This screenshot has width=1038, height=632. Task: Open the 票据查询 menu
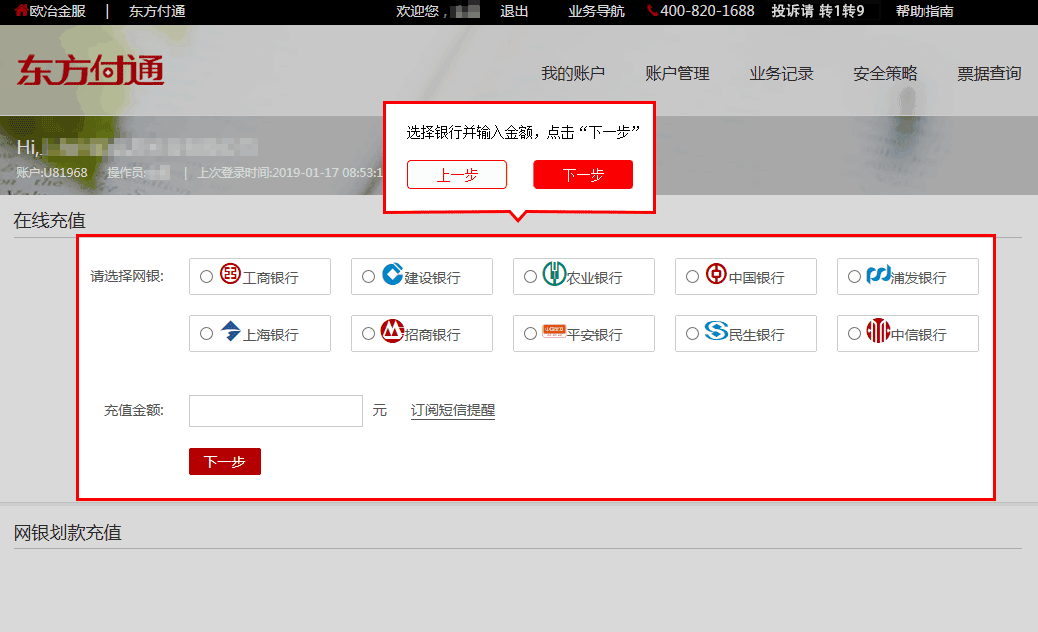coord(989,73)
